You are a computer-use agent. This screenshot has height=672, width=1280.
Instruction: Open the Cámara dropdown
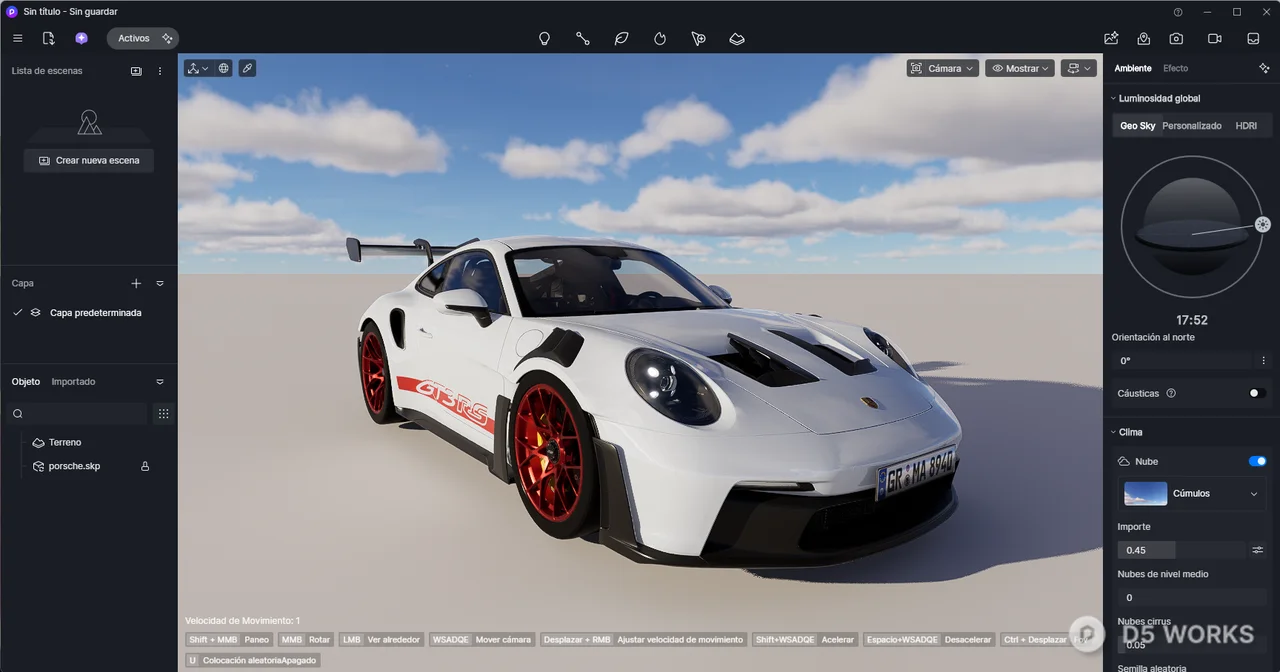pyautogui.click(x=943, y=68)
